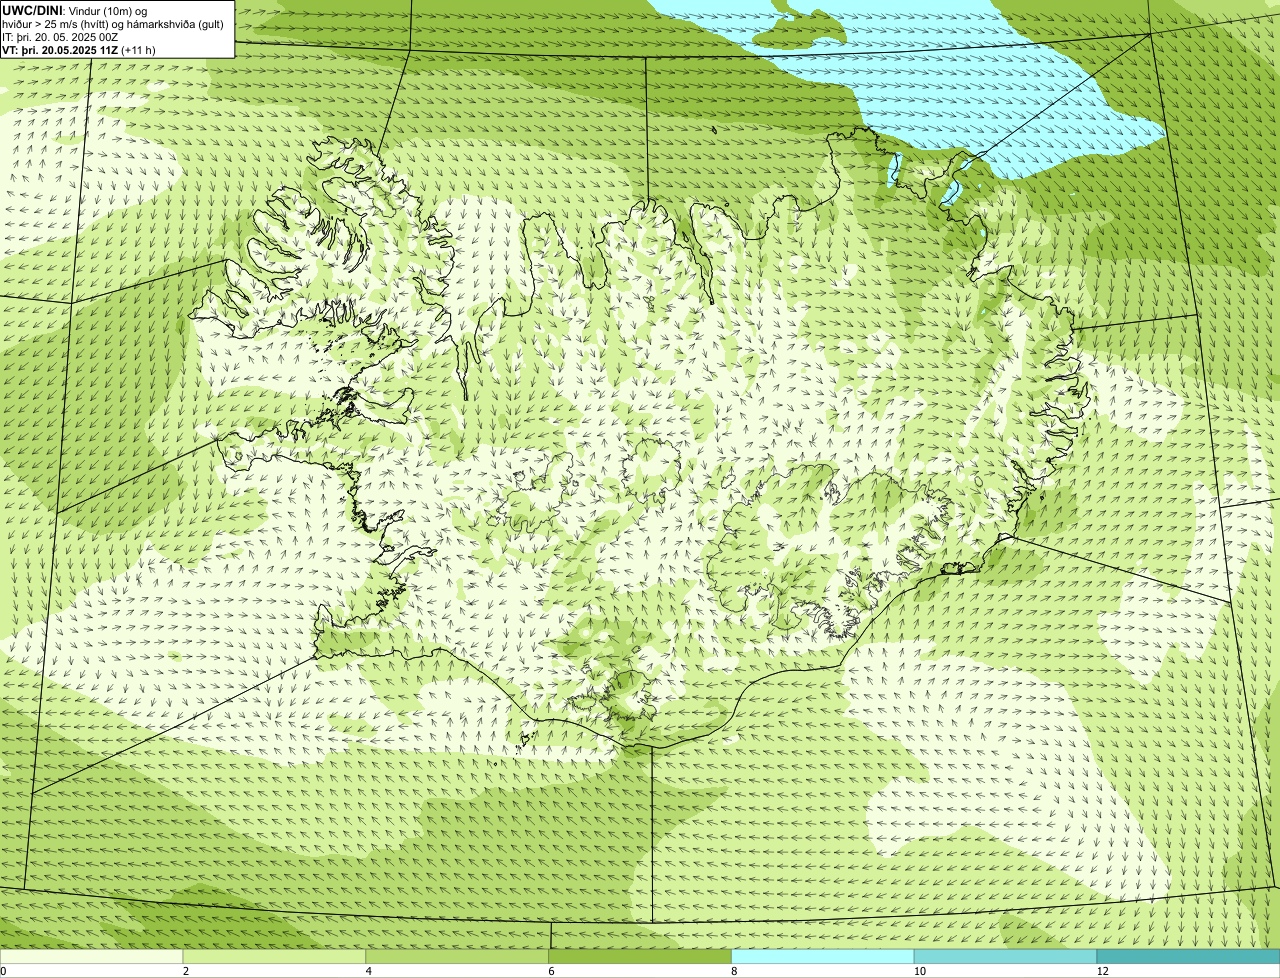This screenshot has height=978, width=1280.
Task: Click the "0" label under the color scale
Action: (3, 971)
